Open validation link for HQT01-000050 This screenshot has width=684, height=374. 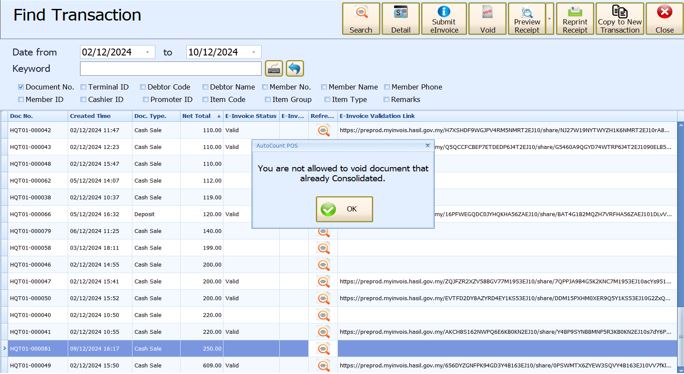click(505, 298)
